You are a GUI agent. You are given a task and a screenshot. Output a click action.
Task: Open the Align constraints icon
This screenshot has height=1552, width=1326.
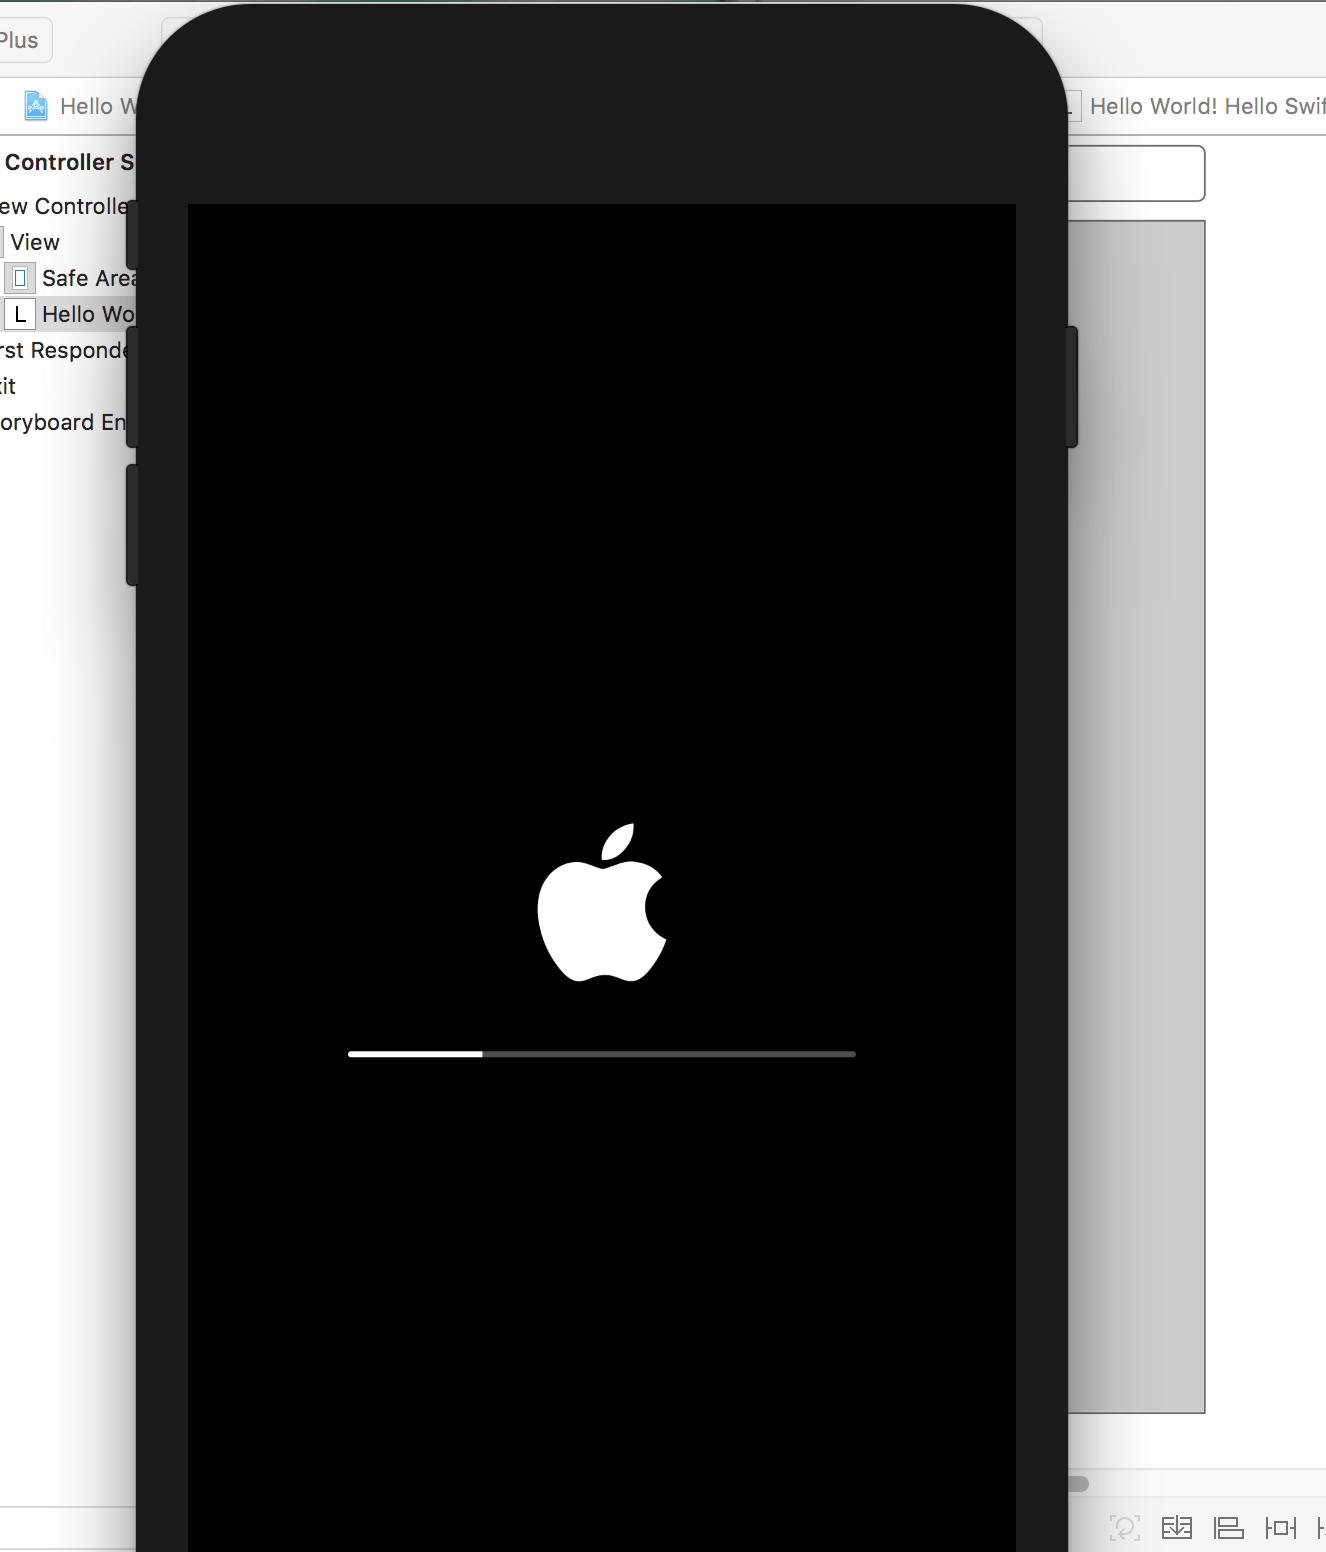tap(1230, 1527)
